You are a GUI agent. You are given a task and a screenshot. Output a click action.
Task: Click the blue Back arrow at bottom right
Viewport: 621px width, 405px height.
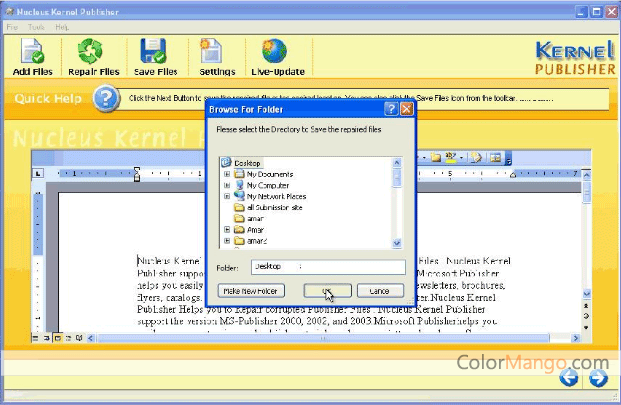(569, 377)
